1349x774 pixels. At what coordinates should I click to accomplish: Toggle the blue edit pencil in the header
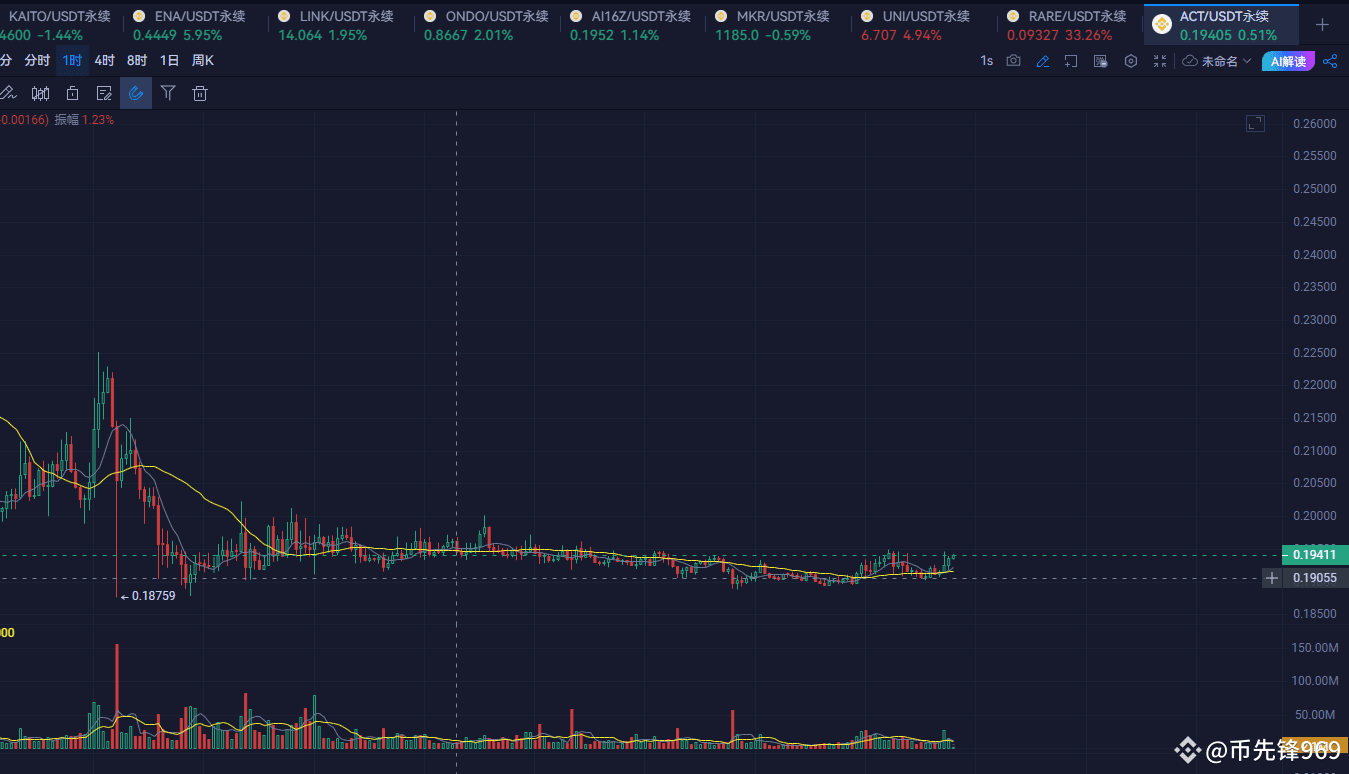point(1042,60)
